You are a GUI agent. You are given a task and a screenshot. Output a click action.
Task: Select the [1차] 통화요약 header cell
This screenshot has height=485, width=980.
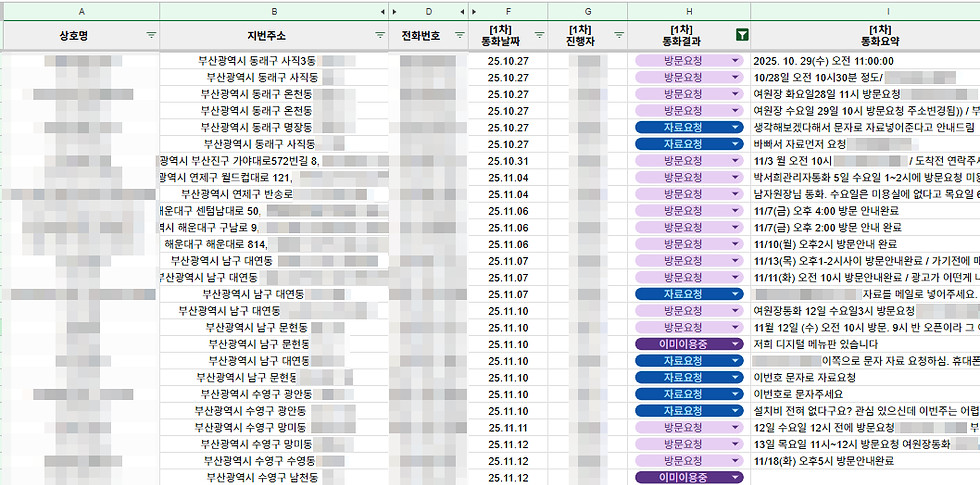(866, 36)
